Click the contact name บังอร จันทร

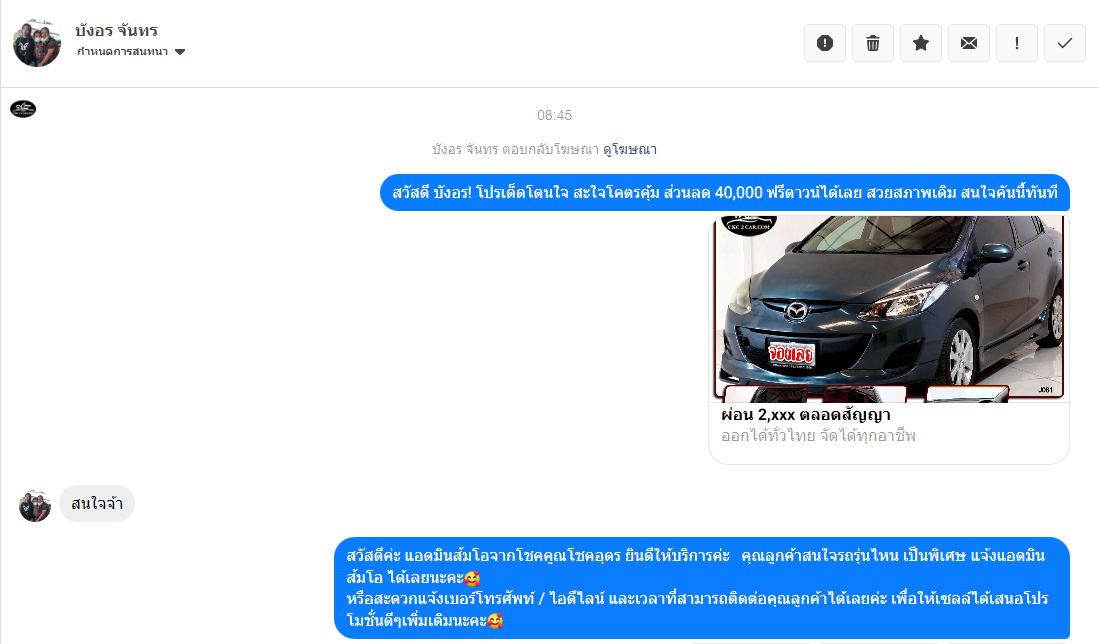116,30
